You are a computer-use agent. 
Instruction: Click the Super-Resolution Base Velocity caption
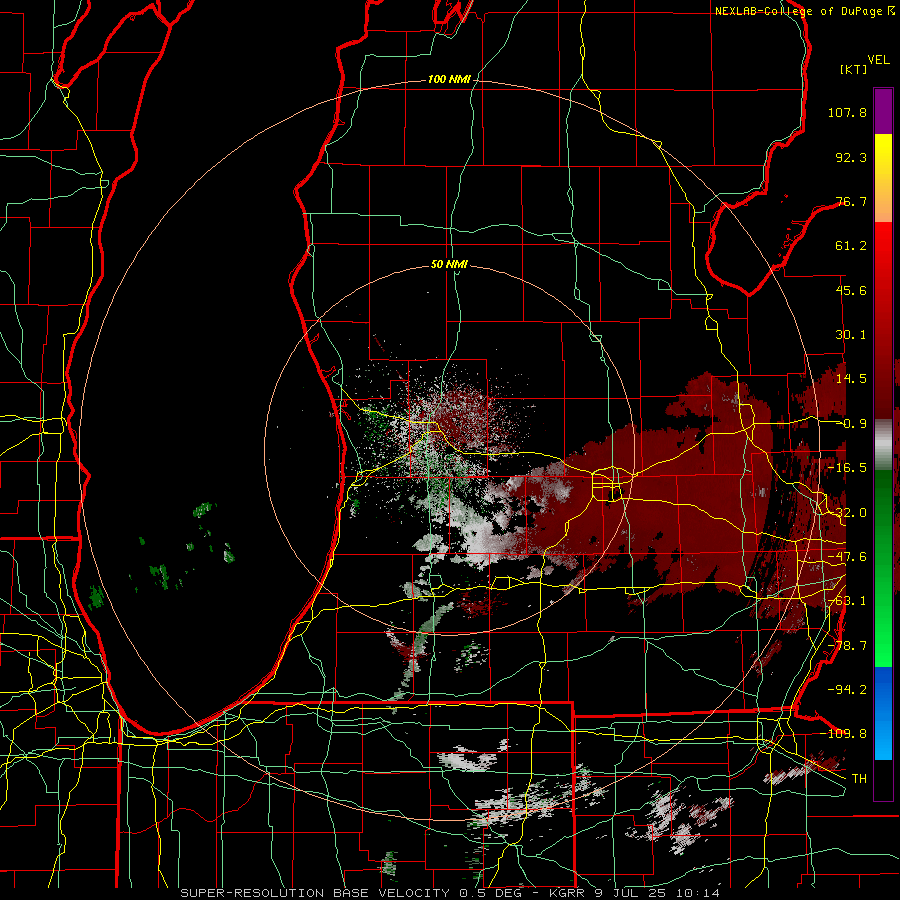click(449, 893)
